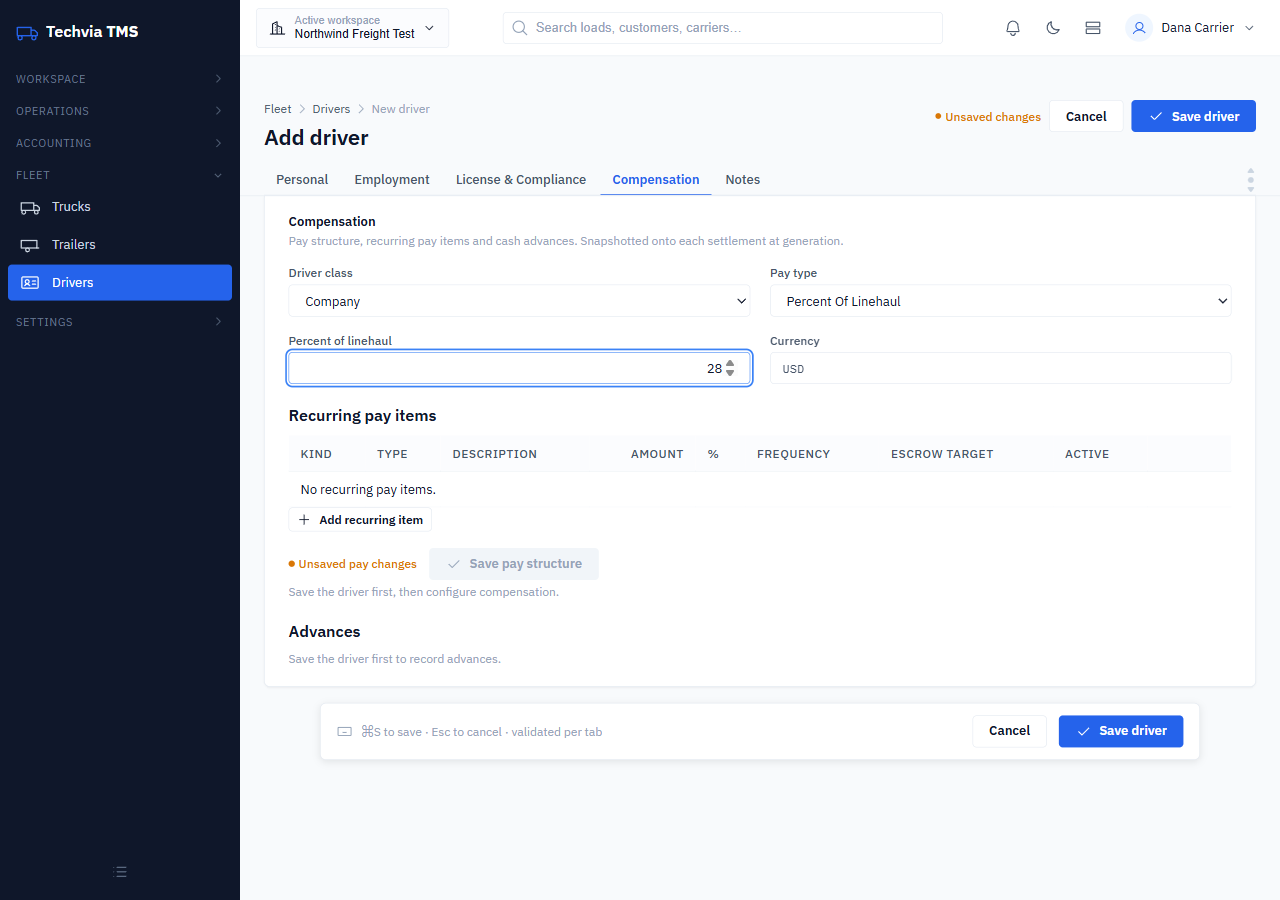Image resolution: width=1280 pixels, height=900 pixels.
Task: Click the top Cancel button
Action: (x=1086, y=116)
